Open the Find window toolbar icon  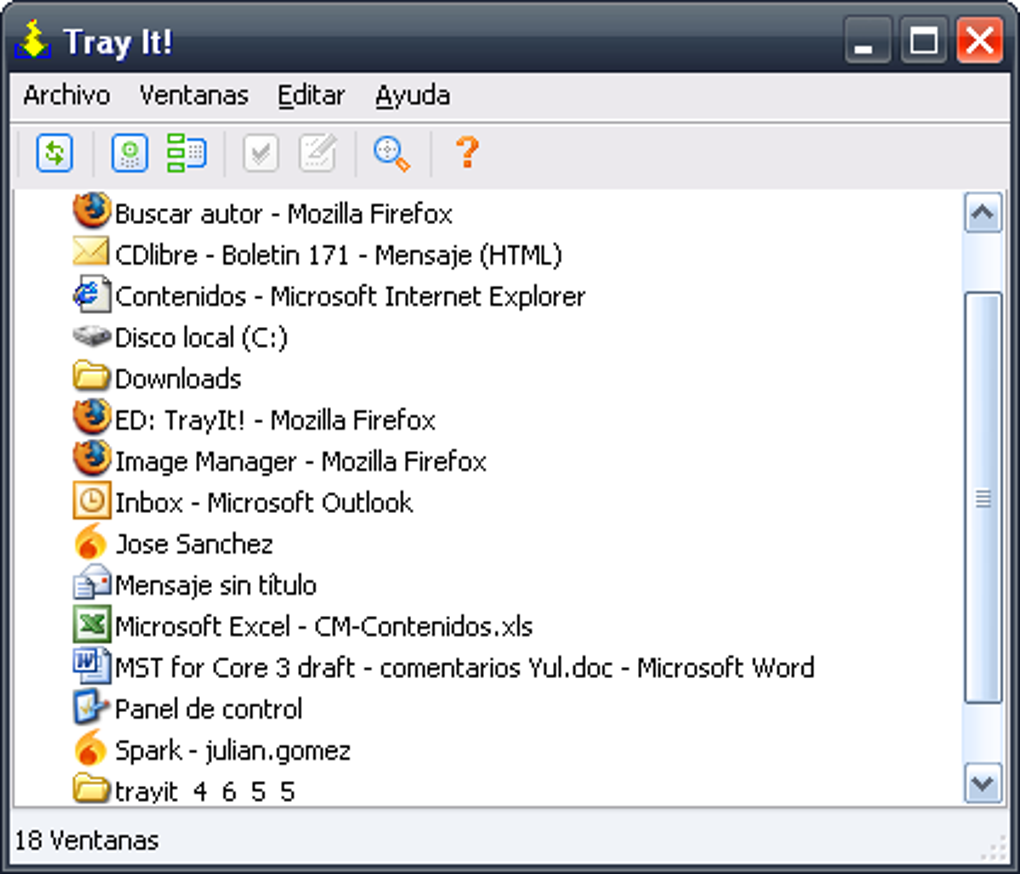[392, 153]
